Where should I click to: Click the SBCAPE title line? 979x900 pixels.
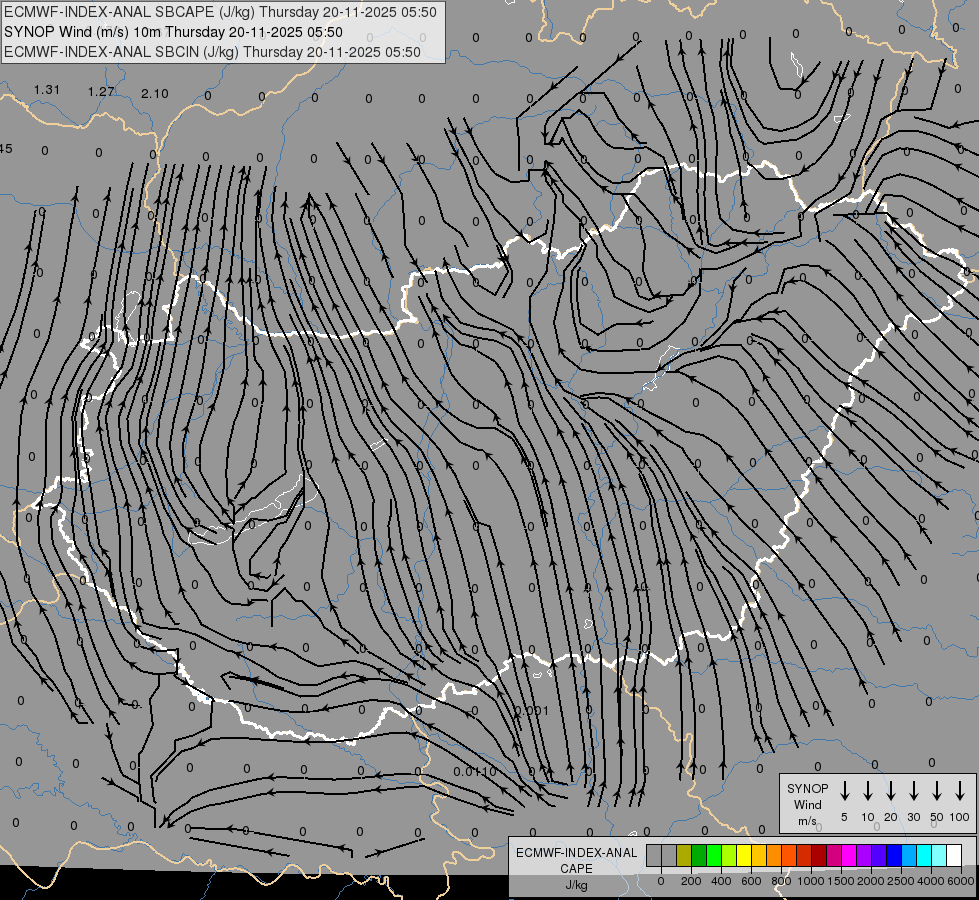click(x=220, y=12)
